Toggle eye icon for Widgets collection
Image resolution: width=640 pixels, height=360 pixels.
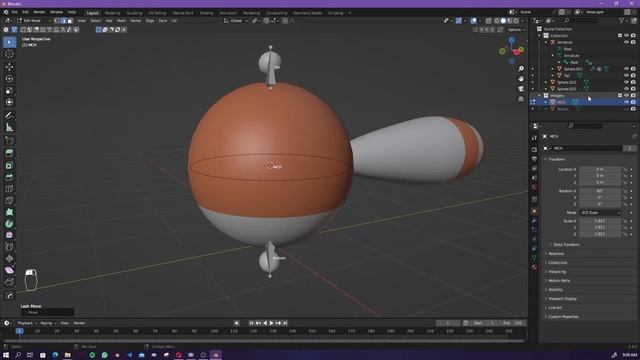pos(626,96)
